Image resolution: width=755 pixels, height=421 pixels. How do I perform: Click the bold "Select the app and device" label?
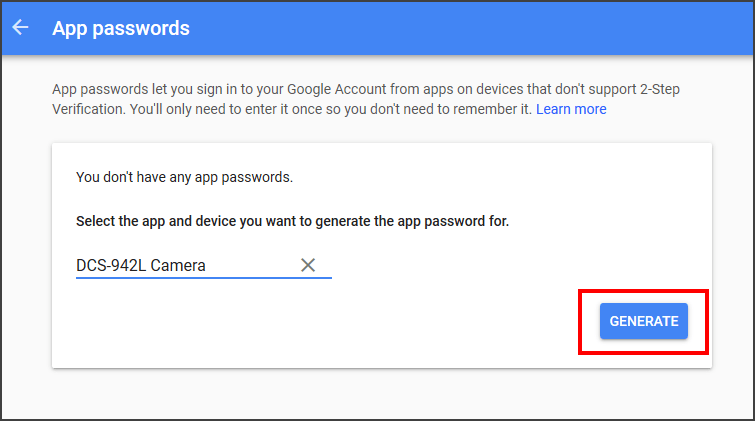point(292,221)
